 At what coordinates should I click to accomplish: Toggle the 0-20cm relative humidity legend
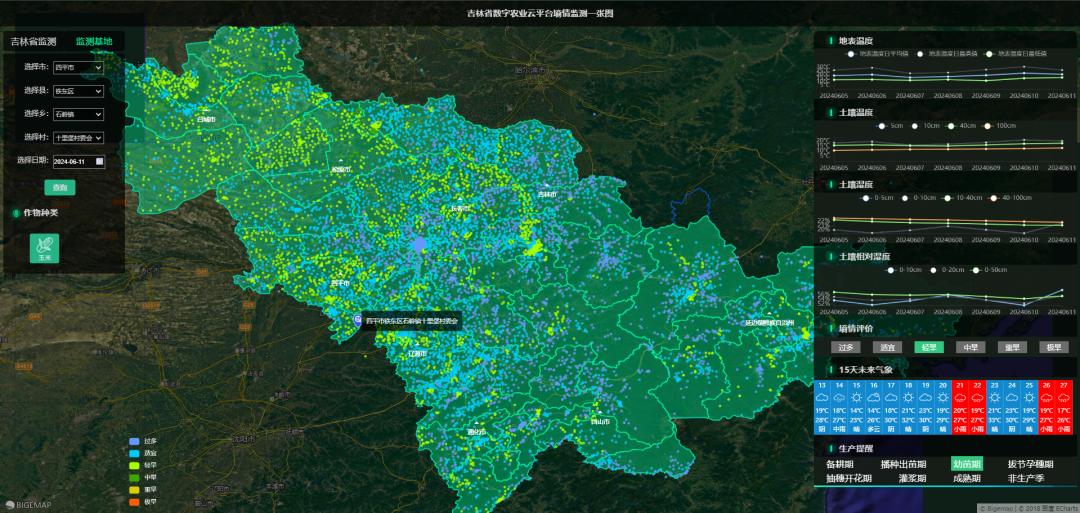pos(946,270)
